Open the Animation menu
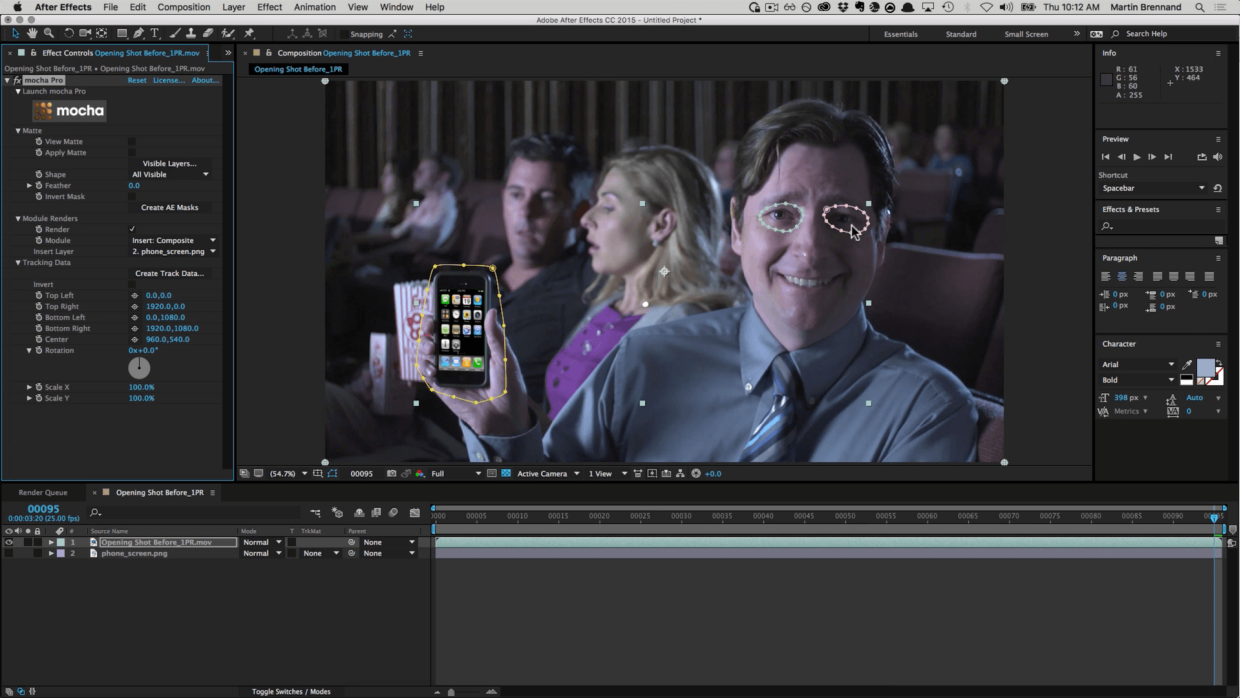The height and width of the screenshot is (698, 1240). click(x=315, y=7)
